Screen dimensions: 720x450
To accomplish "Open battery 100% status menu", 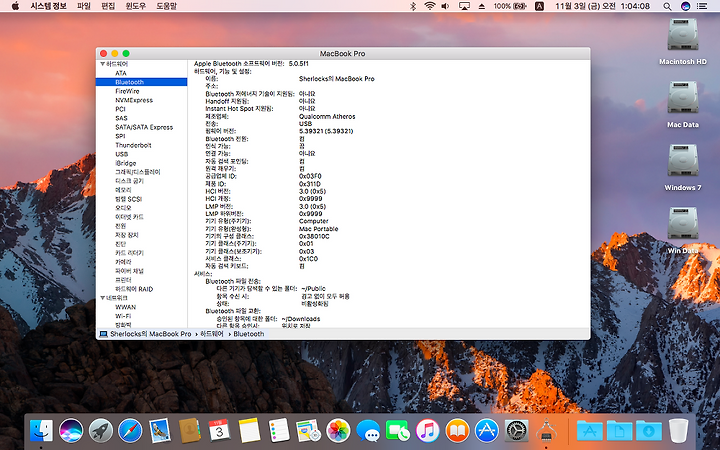I will [510, 6].
